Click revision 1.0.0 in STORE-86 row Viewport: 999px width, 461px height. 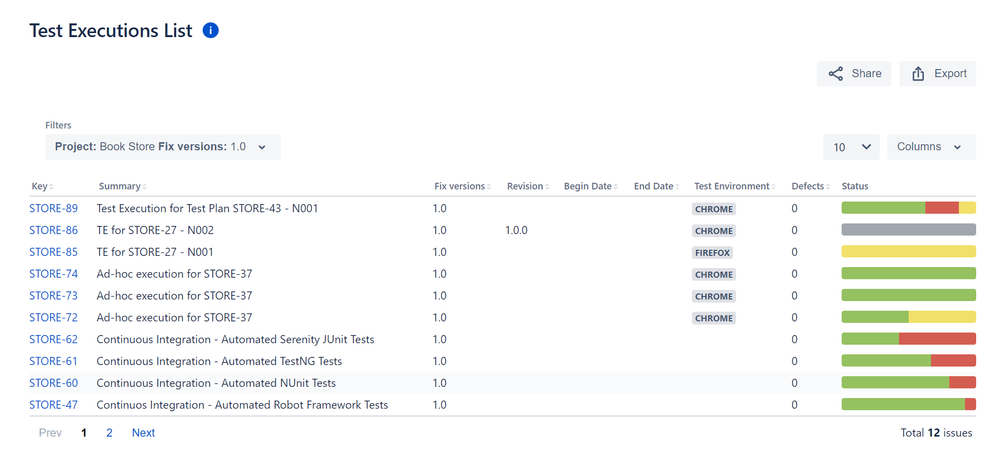(x=516, y=230)
